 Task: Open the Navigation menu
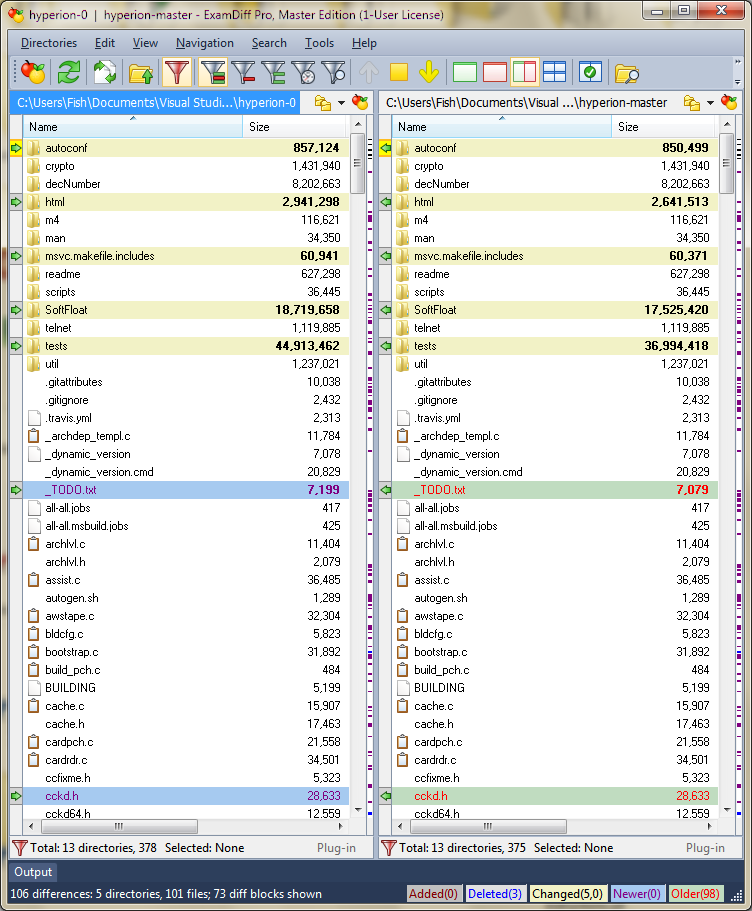205,43
